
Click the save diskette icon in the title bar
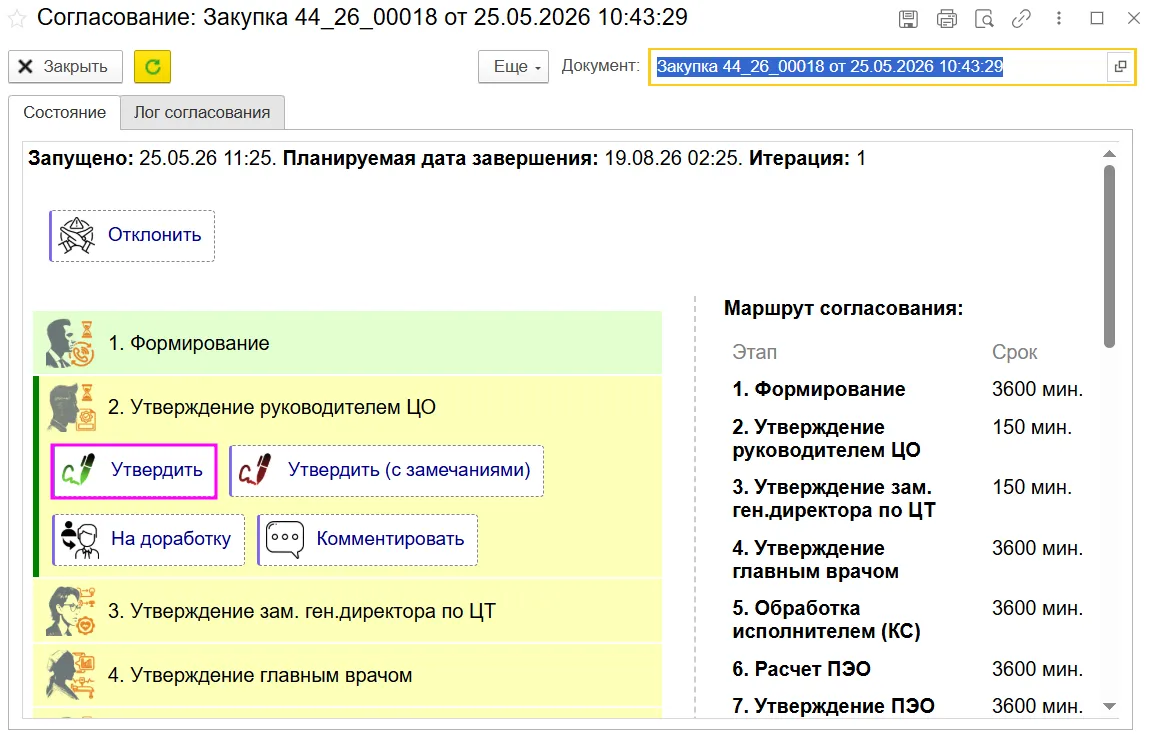908,18
